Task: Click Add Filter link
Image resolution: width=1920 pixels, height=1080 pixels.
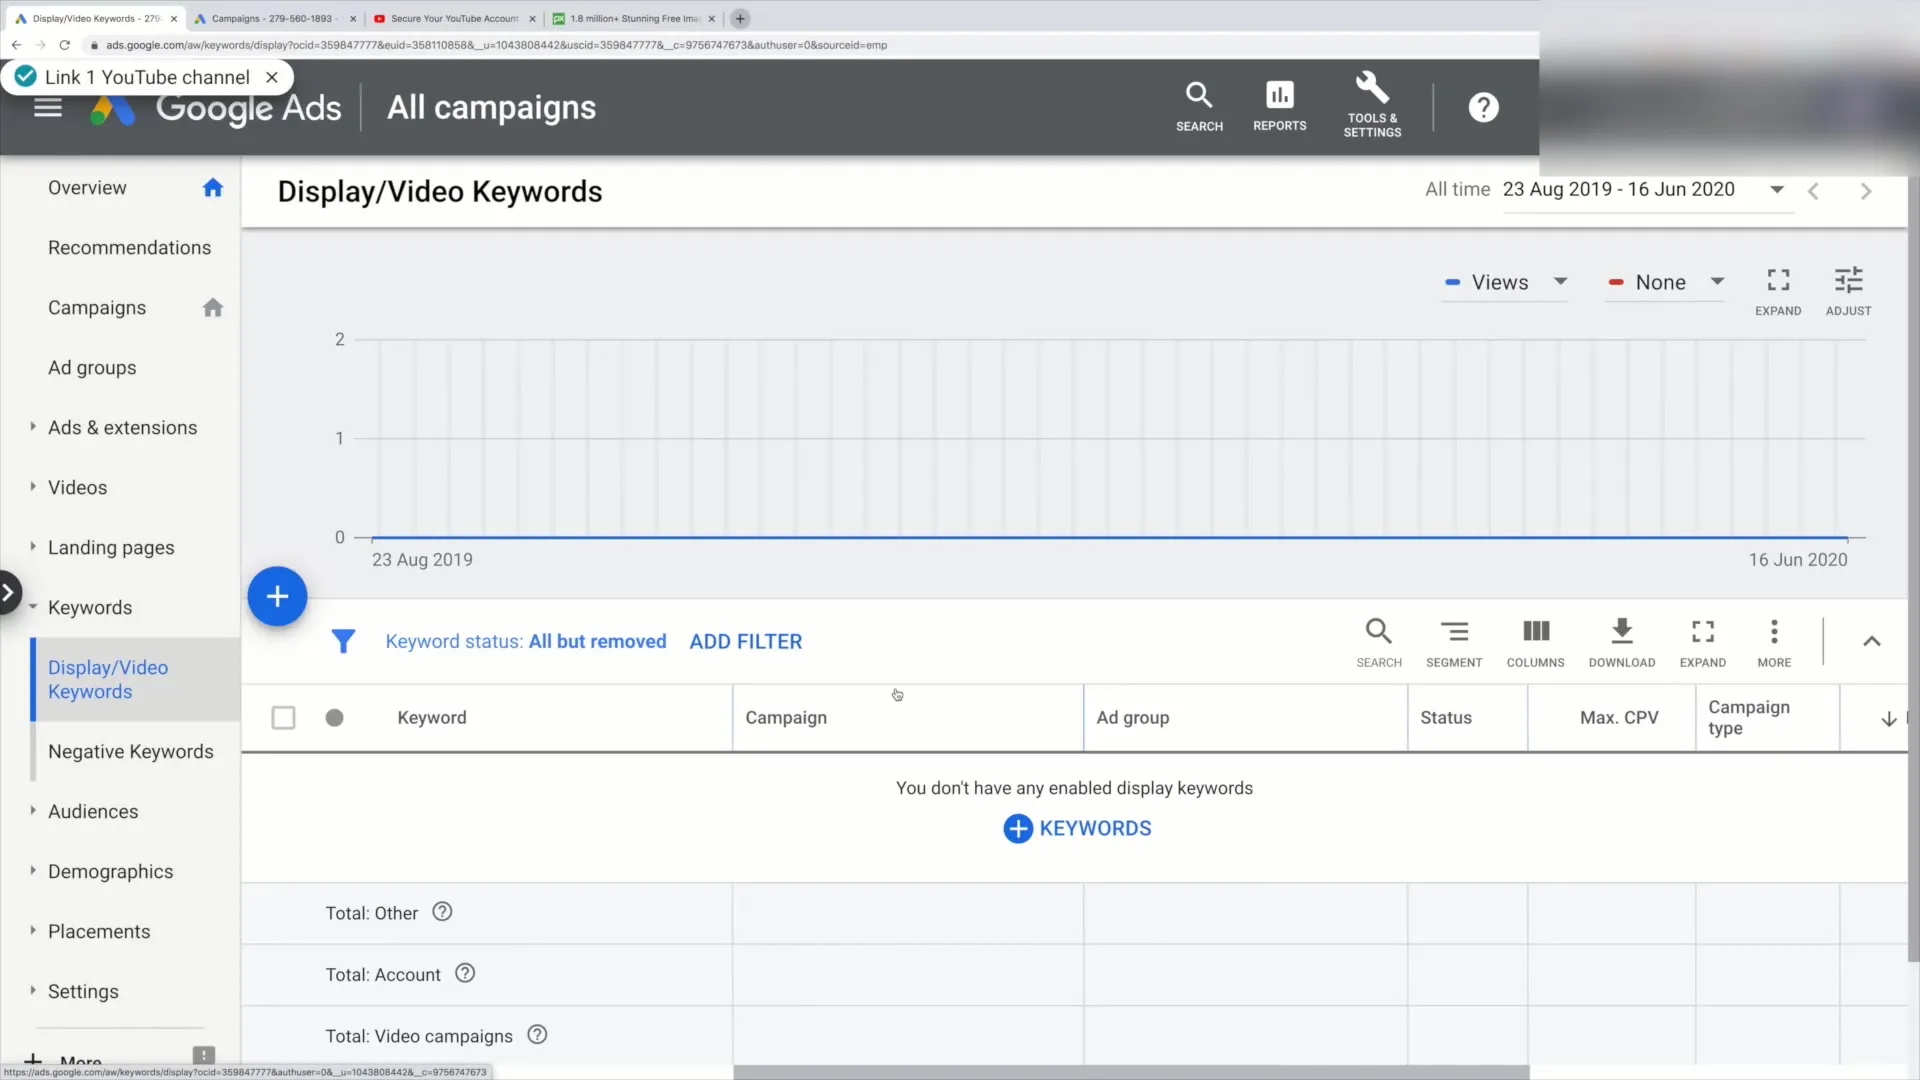Action: 745,641
